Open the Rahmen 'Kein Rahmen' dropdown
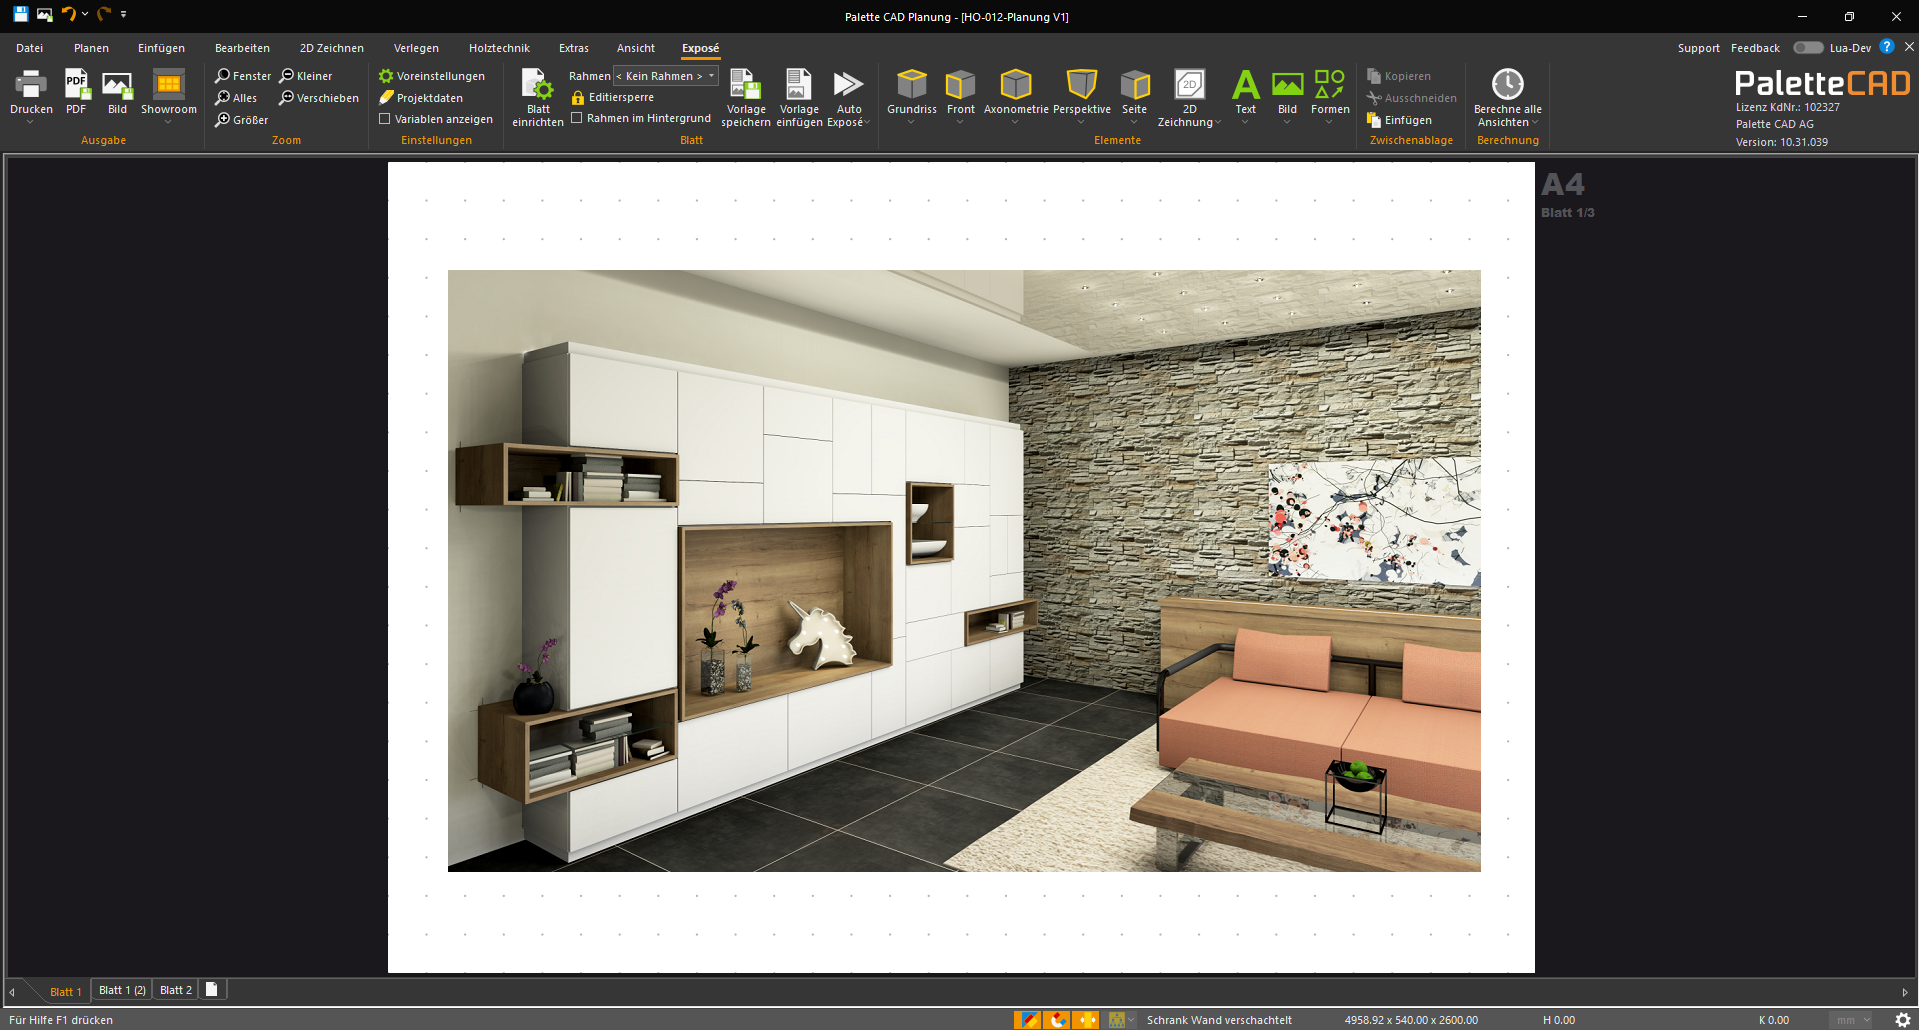The height and width of the screenshot is (1030, 1919). pyautogui.click(x=666, y=76)
